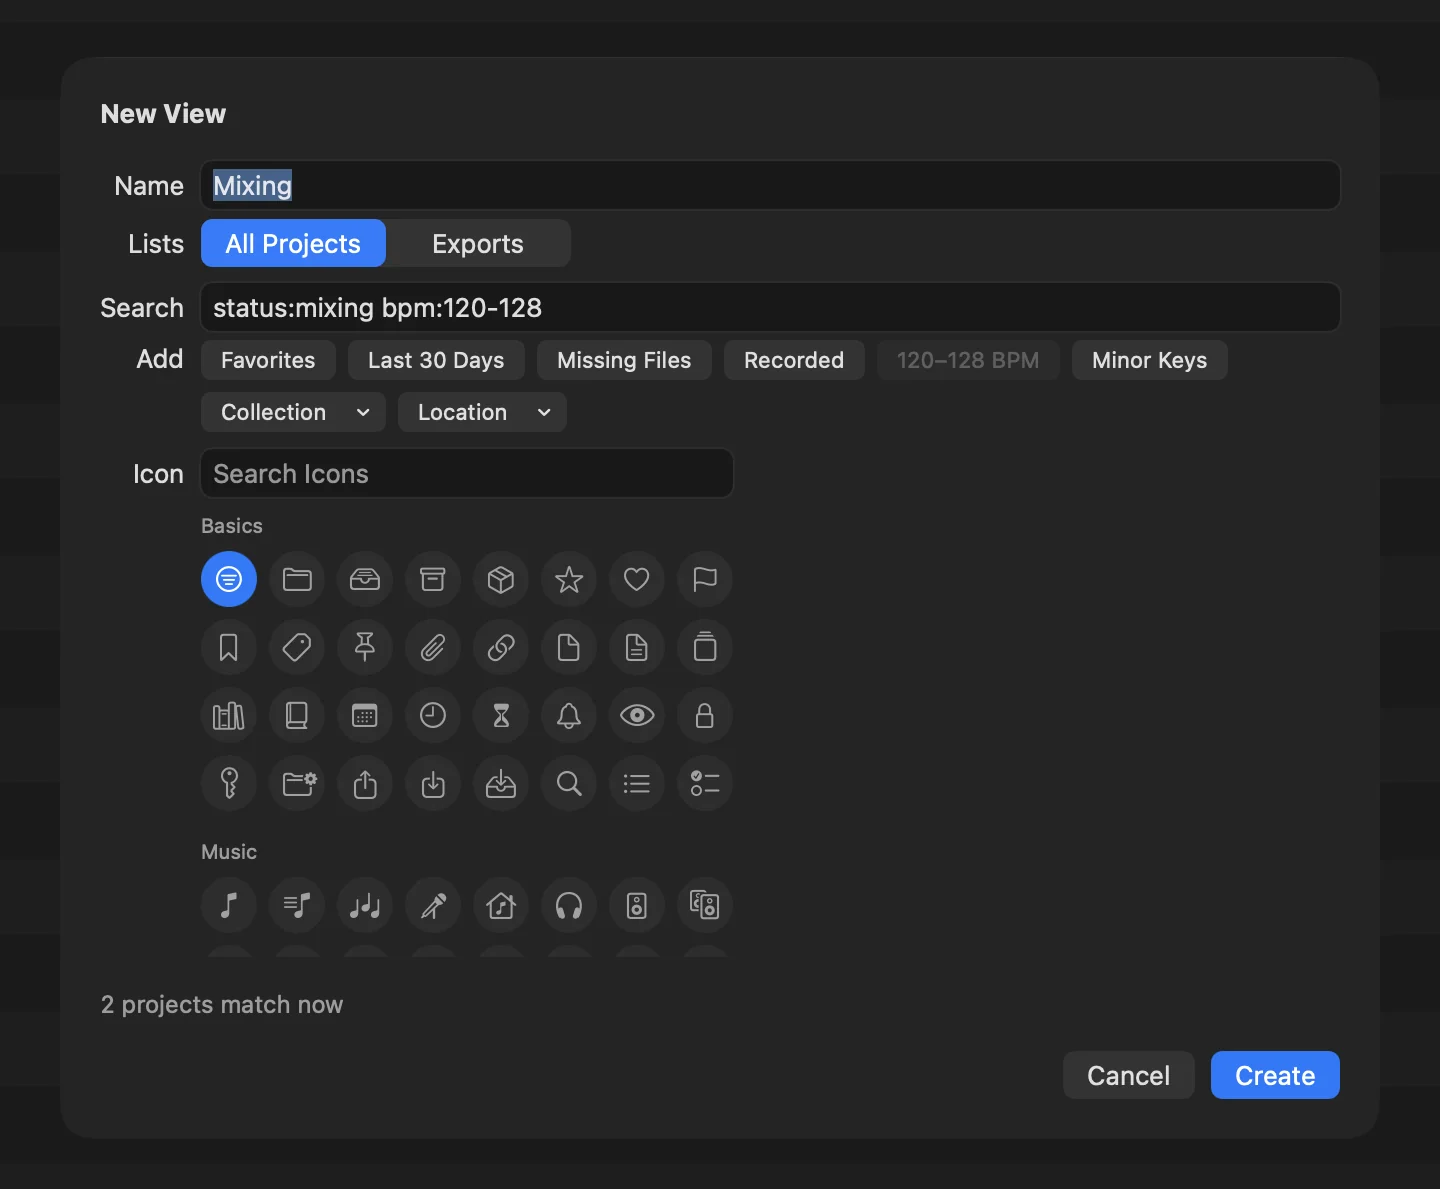Add the Minor Keys filter
Image resolution: width=1440 pixels, height=1189 pixels.
pyautogui.click(x=1150, y=360)
